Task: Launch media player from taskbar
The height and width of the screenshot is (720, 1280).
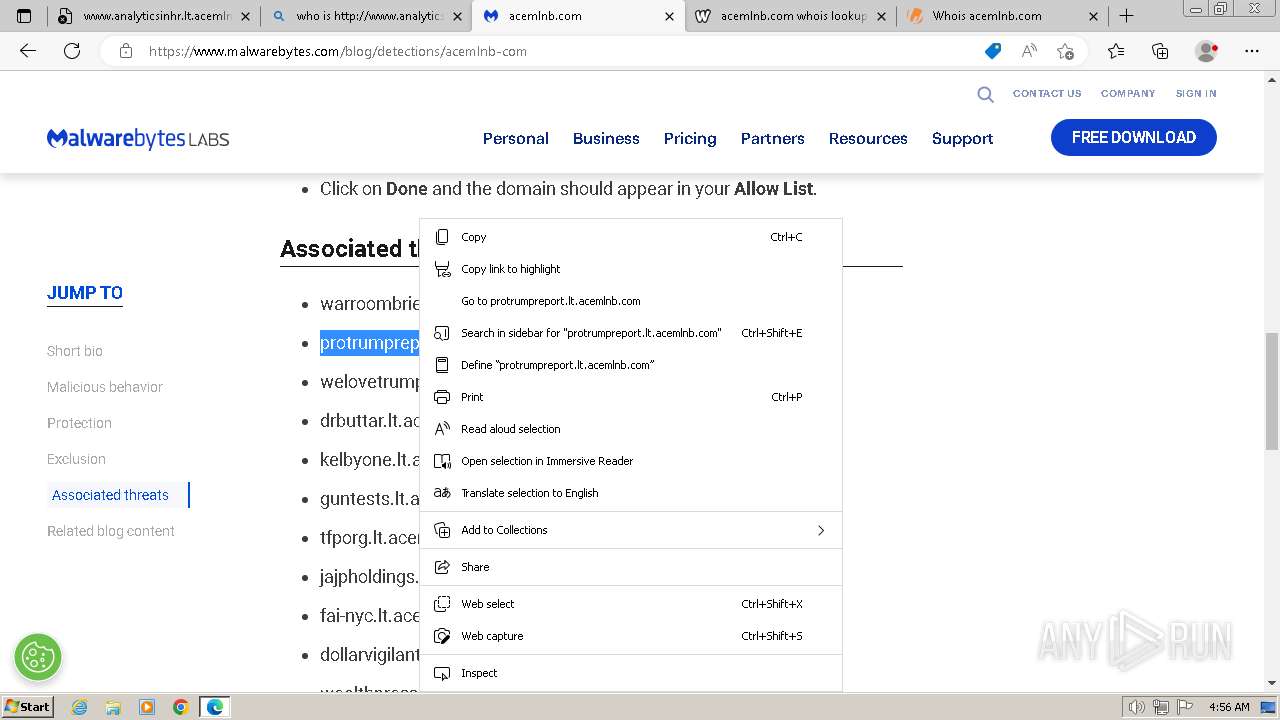Action: (147, 707)
